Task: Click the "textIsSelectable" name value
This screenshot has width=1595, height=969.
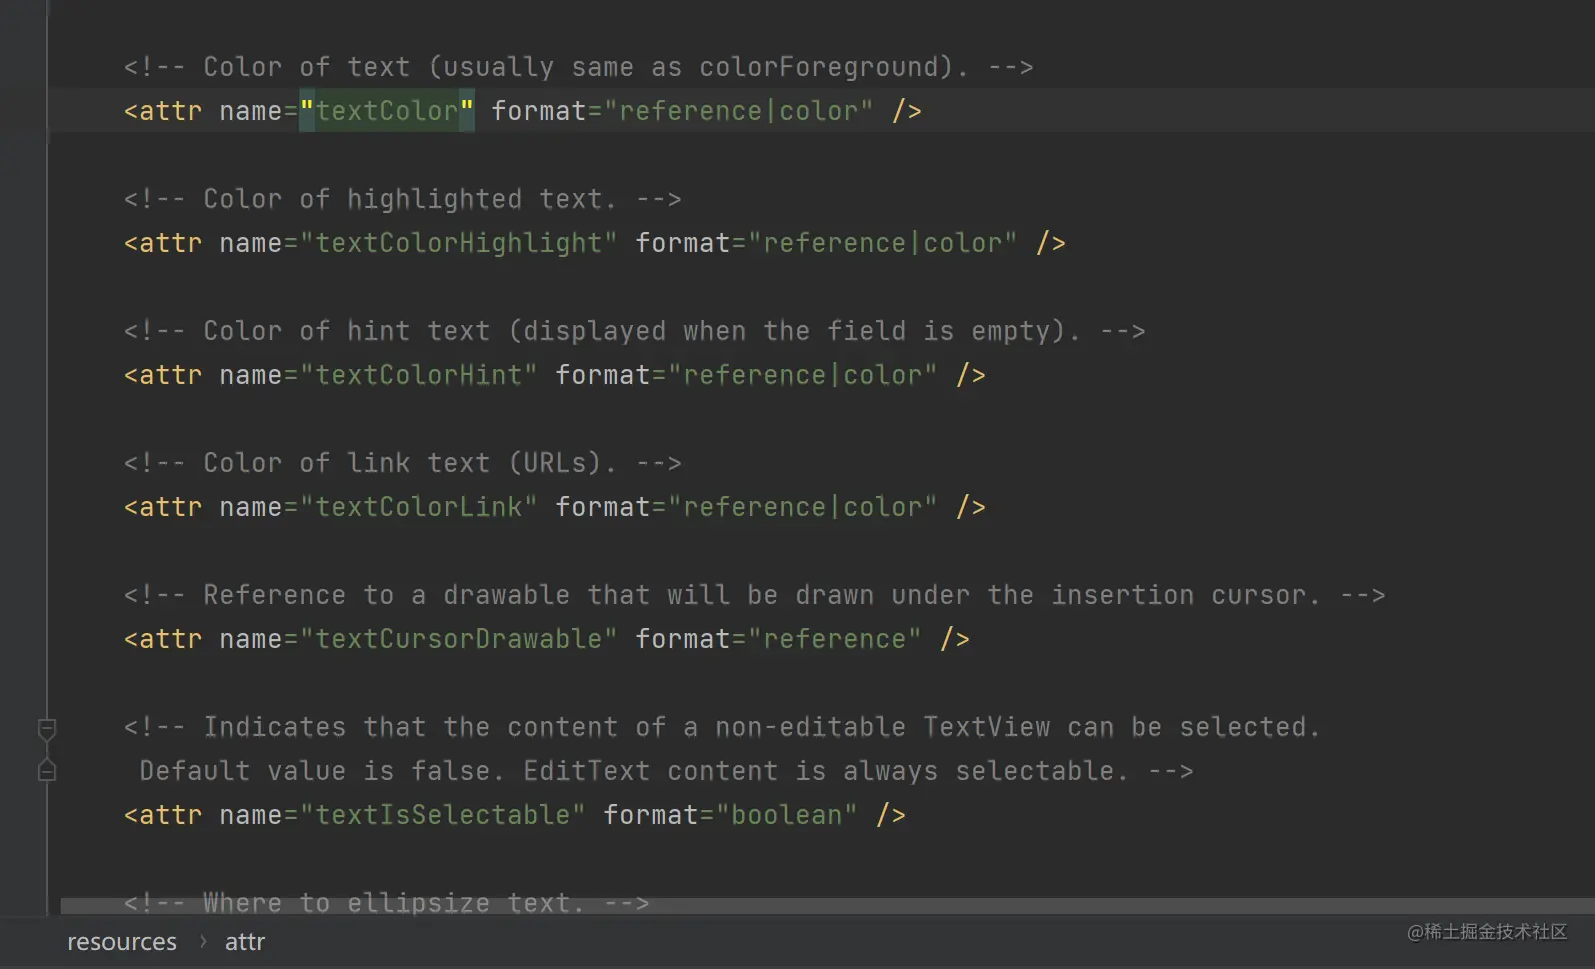Action: [x=443, y=815]
